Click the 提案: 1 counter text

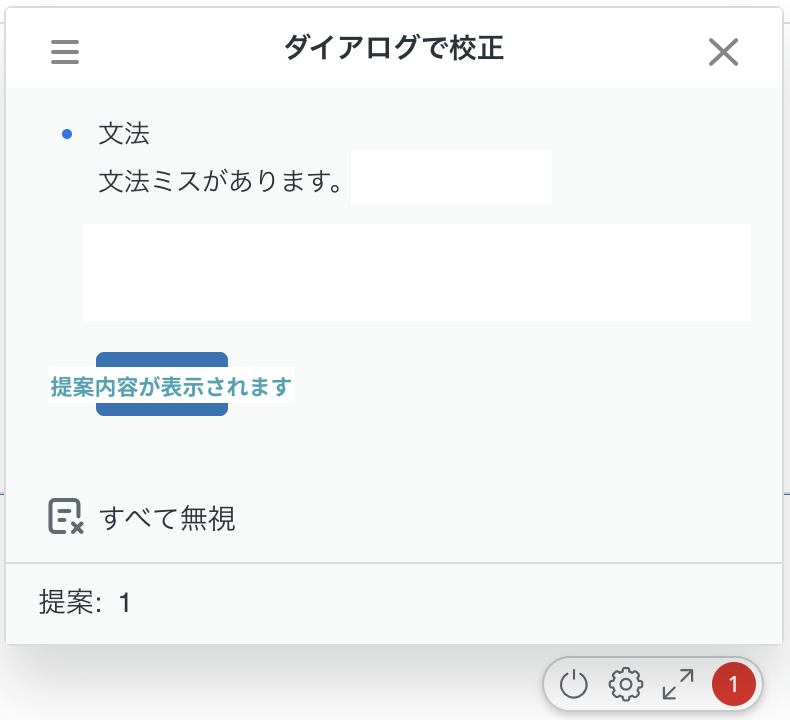[85, 602]
